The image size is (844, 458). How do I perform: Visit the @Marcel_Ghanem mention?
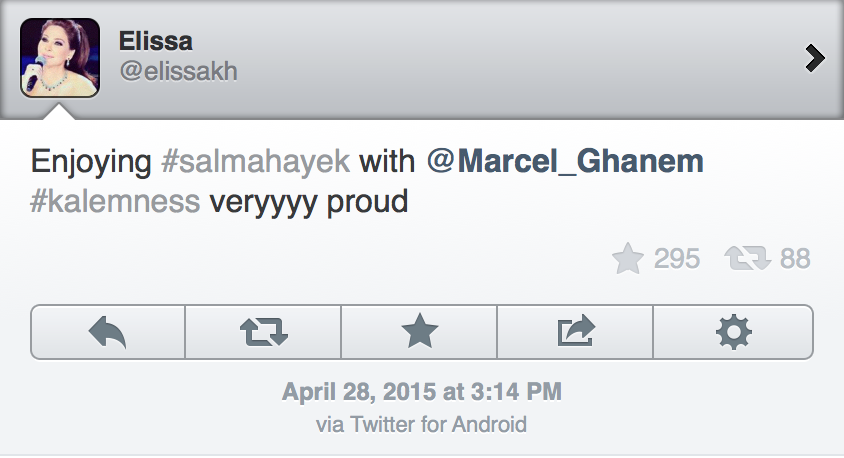pos(565,161)
